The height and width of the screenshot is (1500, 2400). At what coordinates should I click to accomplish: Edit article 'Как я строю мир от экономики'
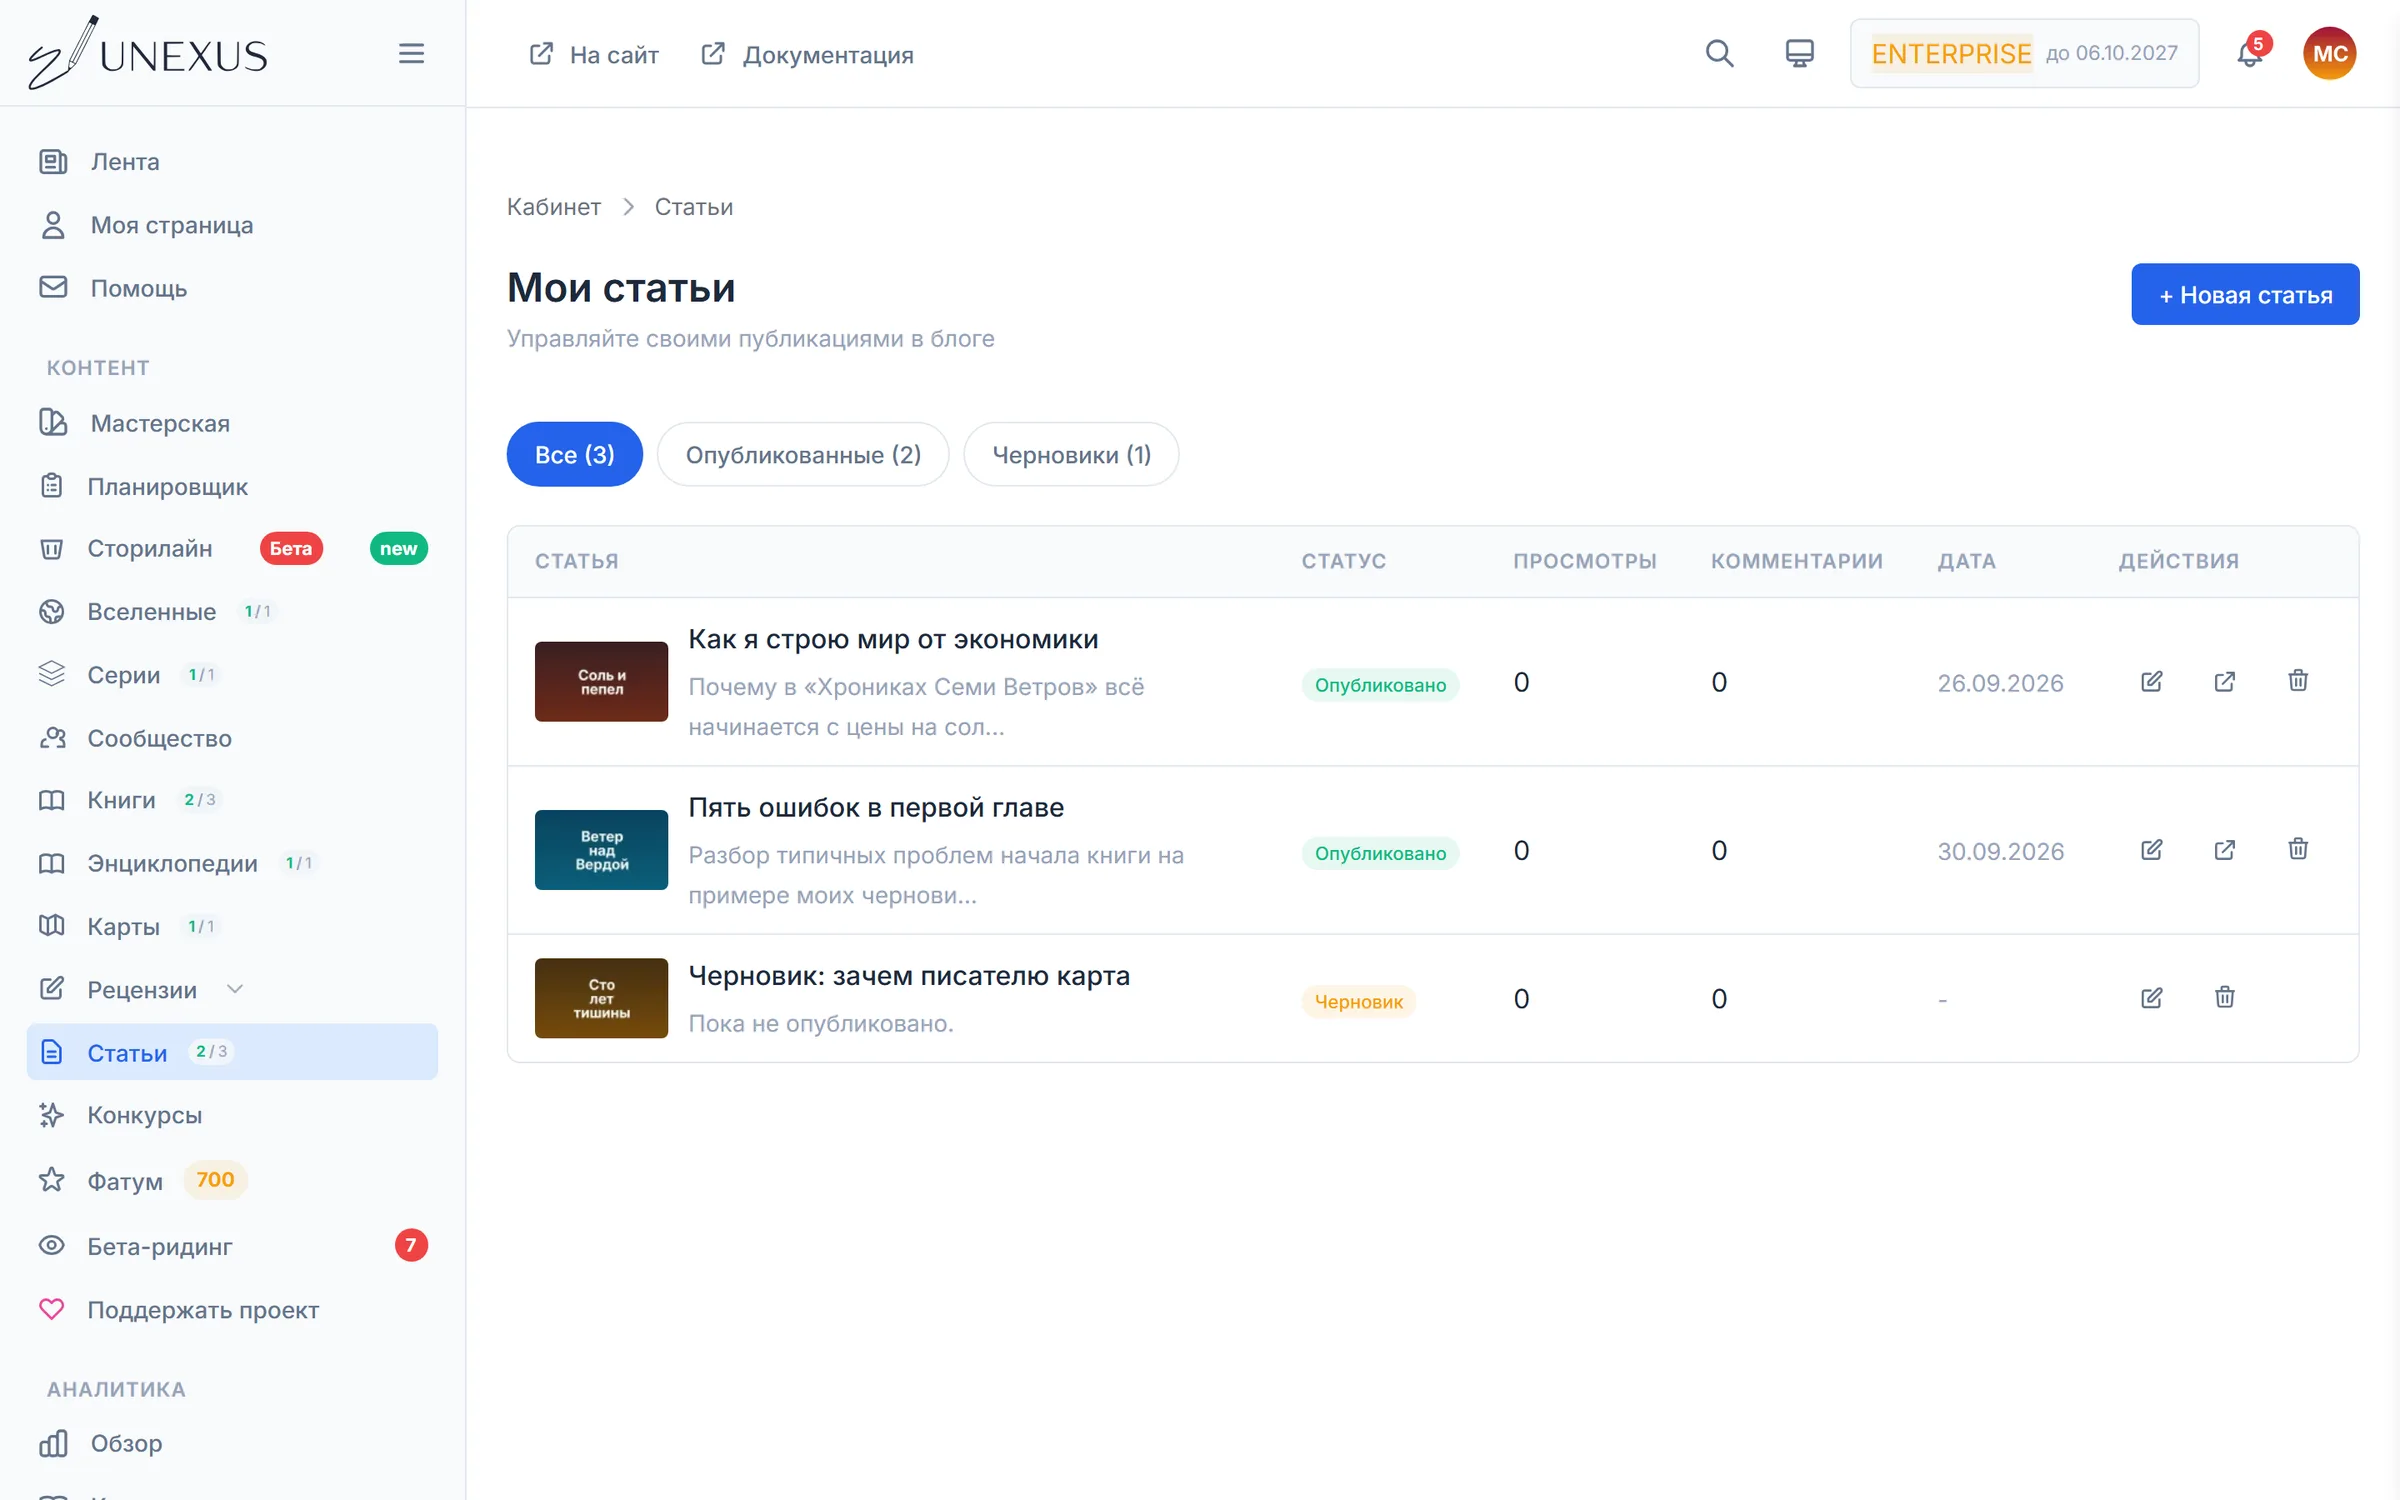pos(2151,682)
